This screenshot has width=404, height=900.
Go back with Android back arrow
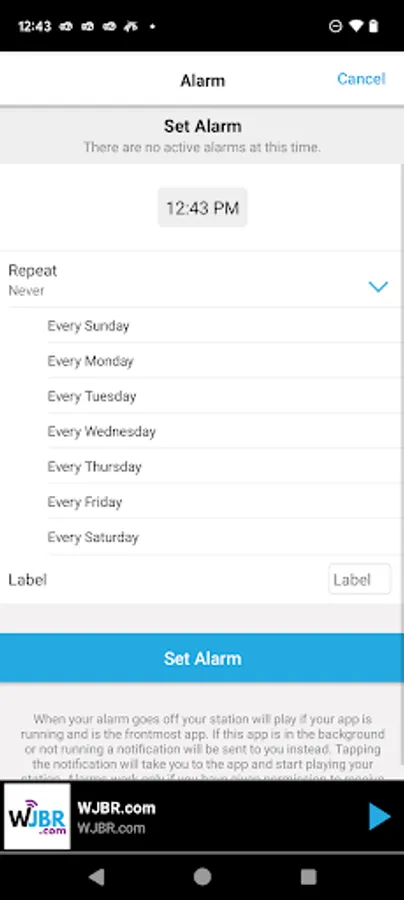(96, 876)
